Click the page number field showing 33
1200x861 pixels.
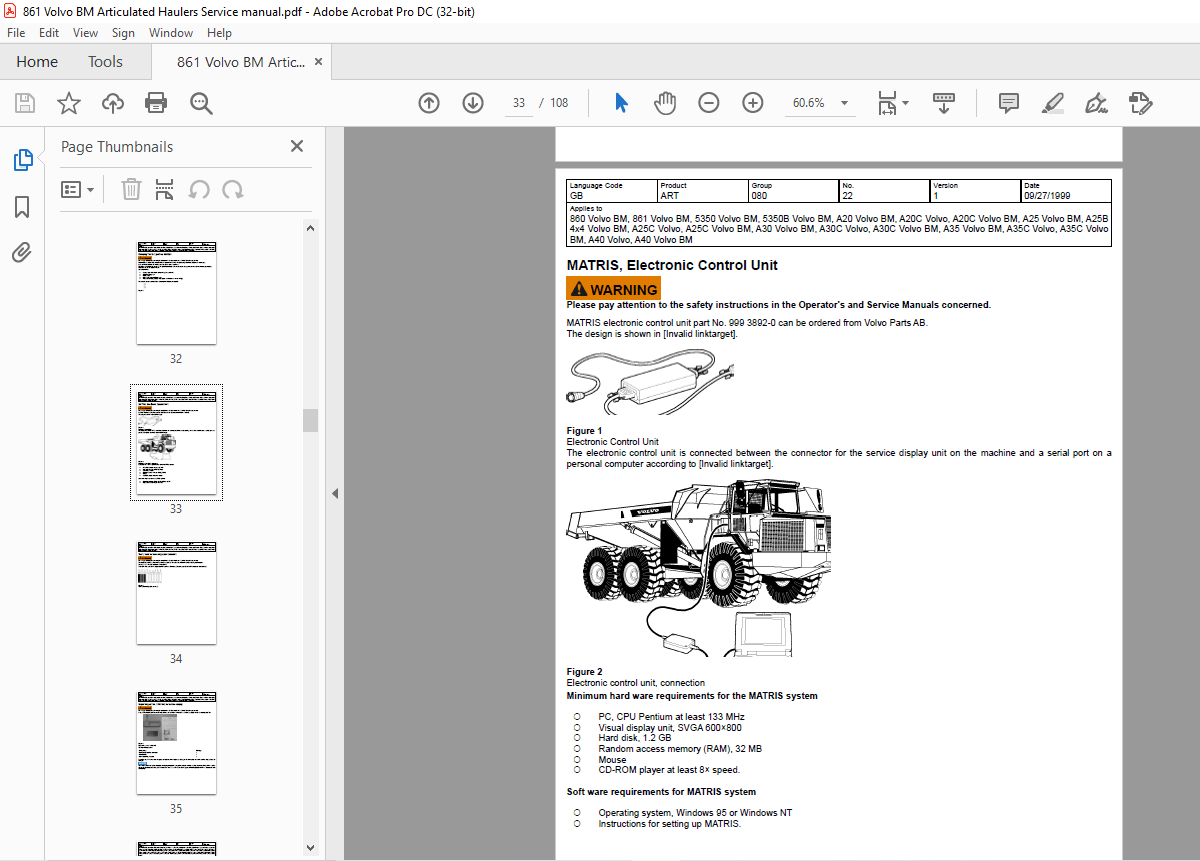(x=518, y=103)
